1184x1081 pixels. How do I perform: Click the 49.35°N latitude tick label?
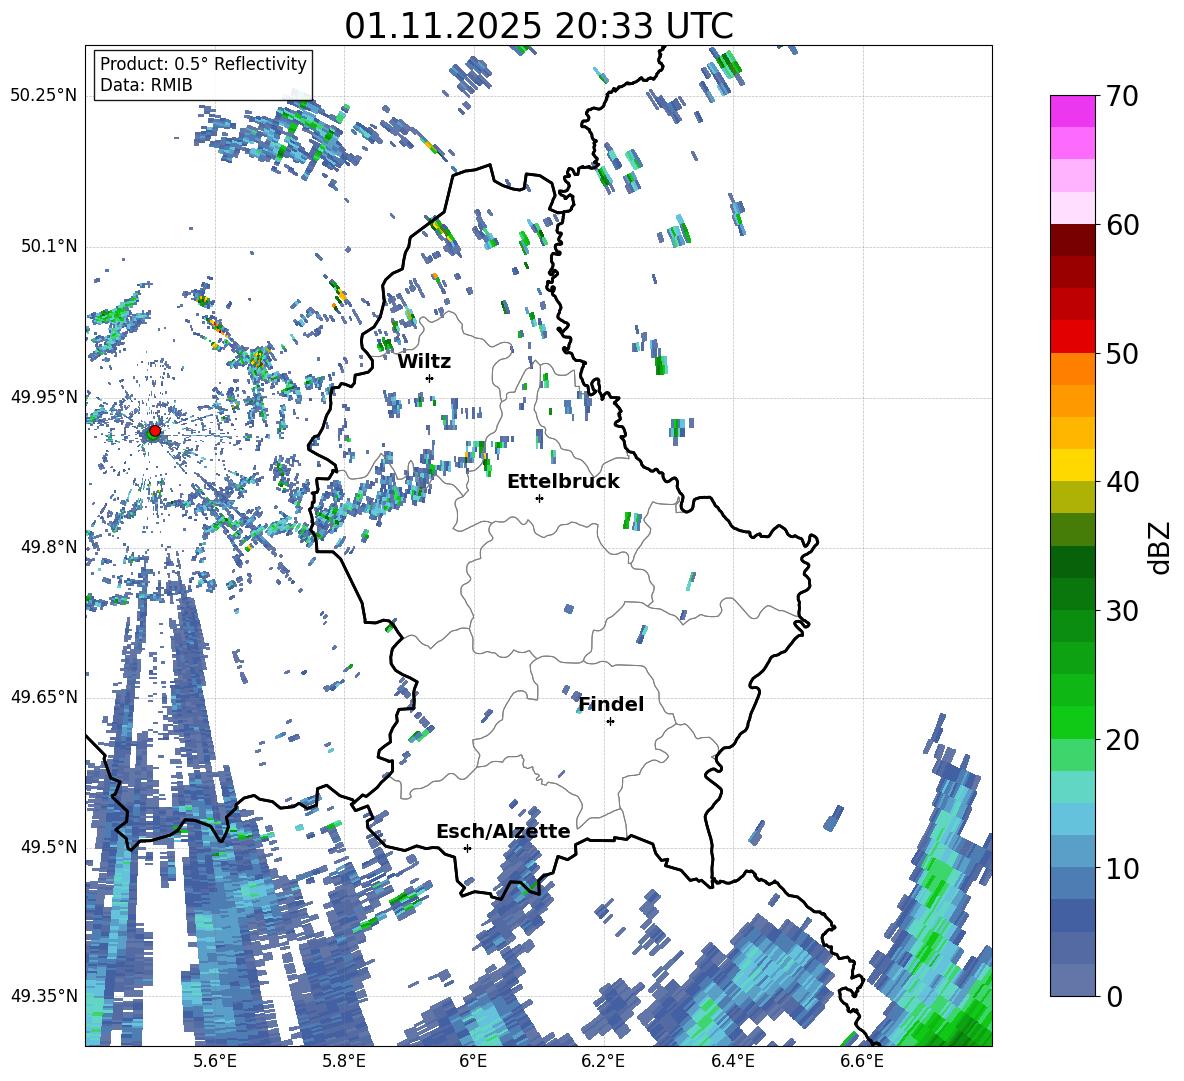point(44,996)
